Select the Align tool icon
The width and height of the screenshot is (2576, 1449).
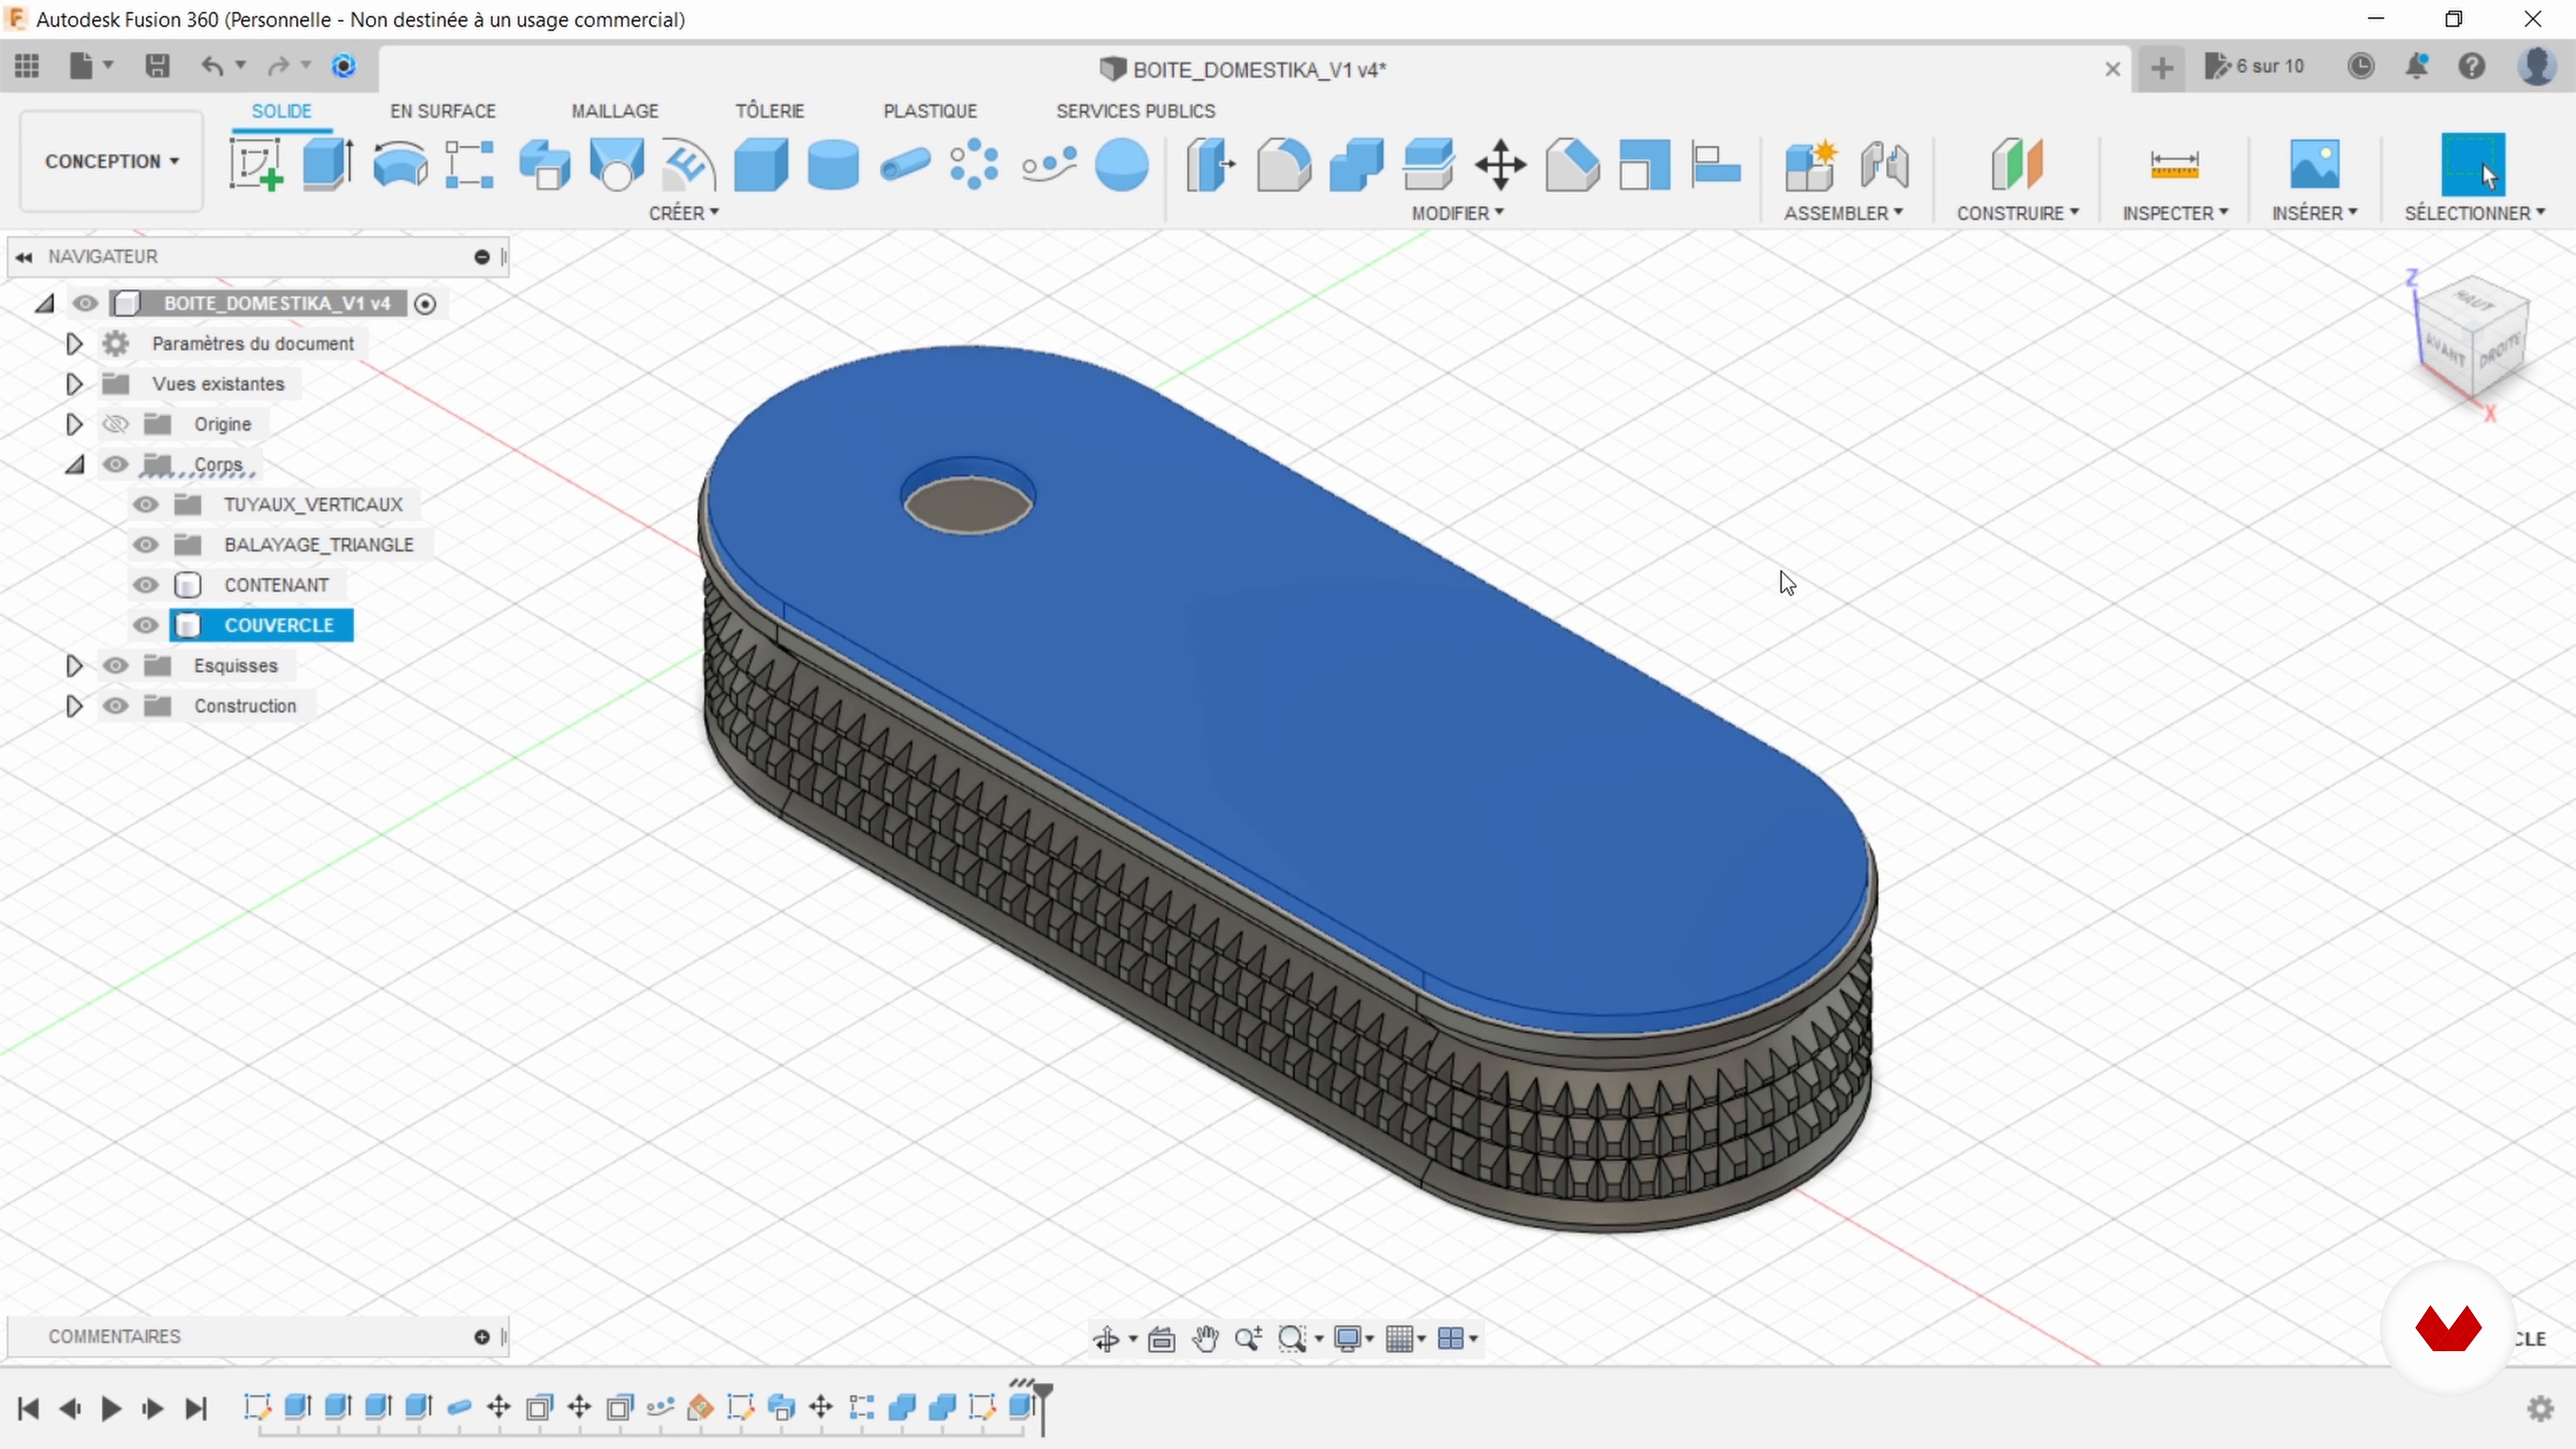coord(1716,164)
